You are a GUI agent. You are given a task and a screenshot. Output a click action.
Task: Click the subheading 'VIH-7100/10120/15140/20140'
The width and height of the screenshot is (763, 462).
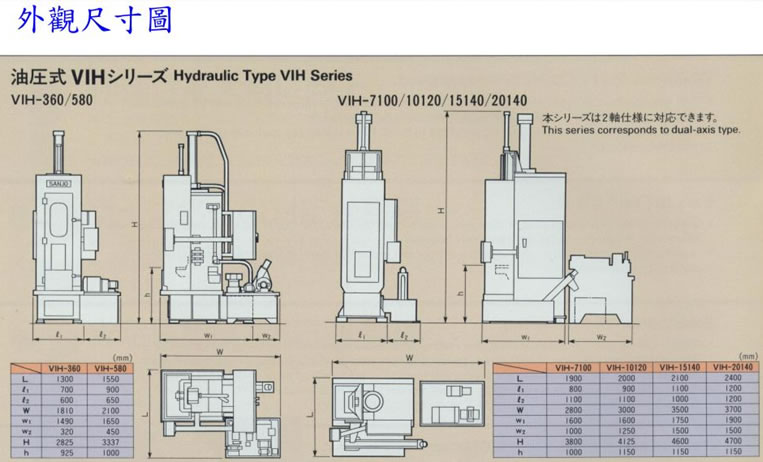tap(432, 101)
